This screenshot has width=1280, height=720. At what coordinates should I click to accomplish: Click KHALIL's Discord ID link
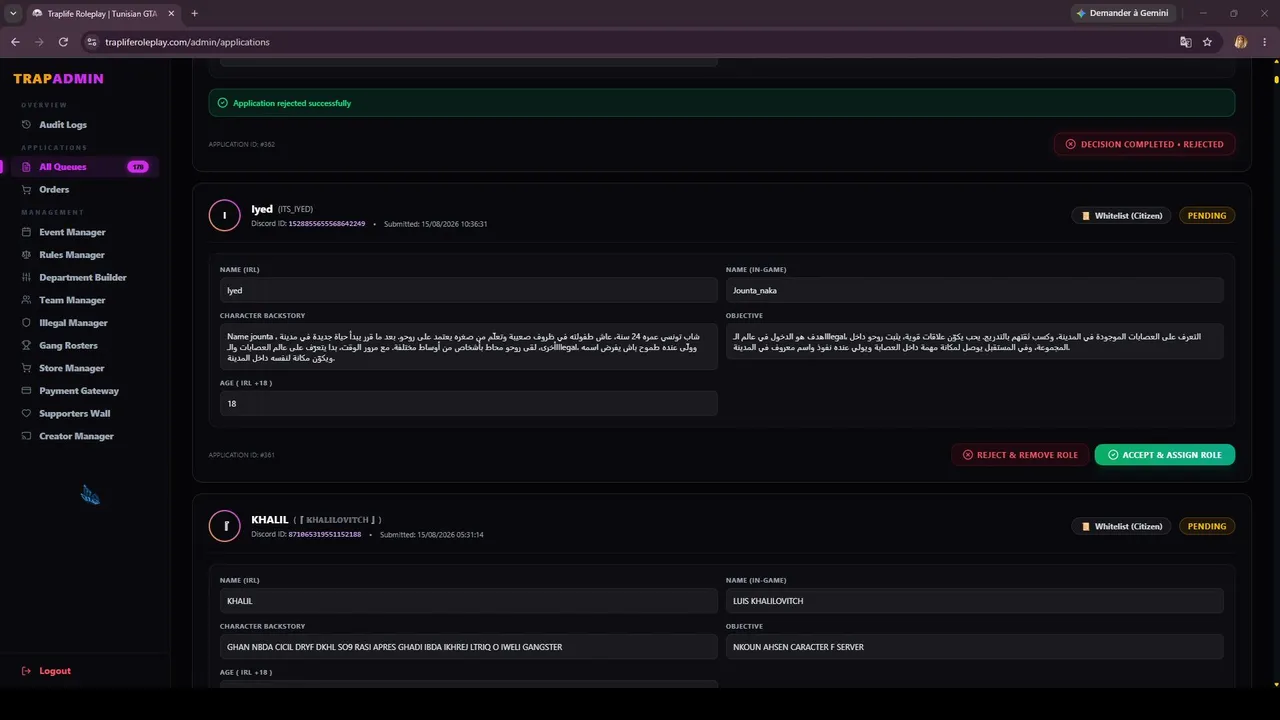pos(325,535)
